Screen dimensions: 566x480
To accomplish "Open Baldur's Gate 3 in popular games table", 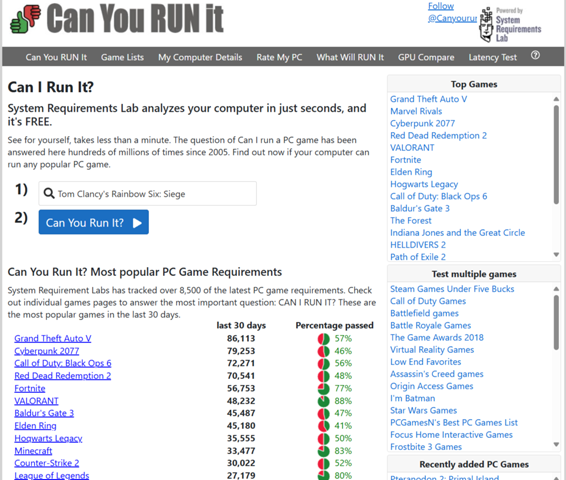I will coord(44,413).
